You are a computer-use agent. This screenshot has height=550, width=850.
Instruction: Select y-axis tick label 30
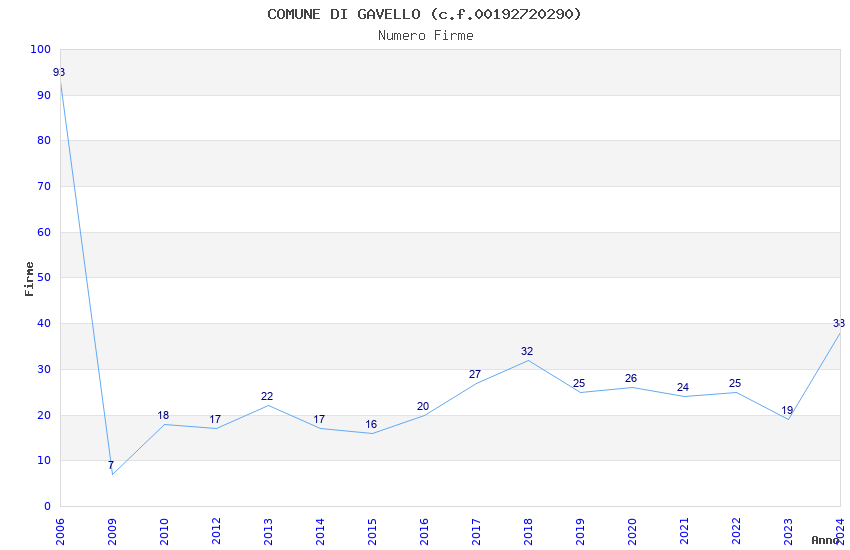[44, 370]
